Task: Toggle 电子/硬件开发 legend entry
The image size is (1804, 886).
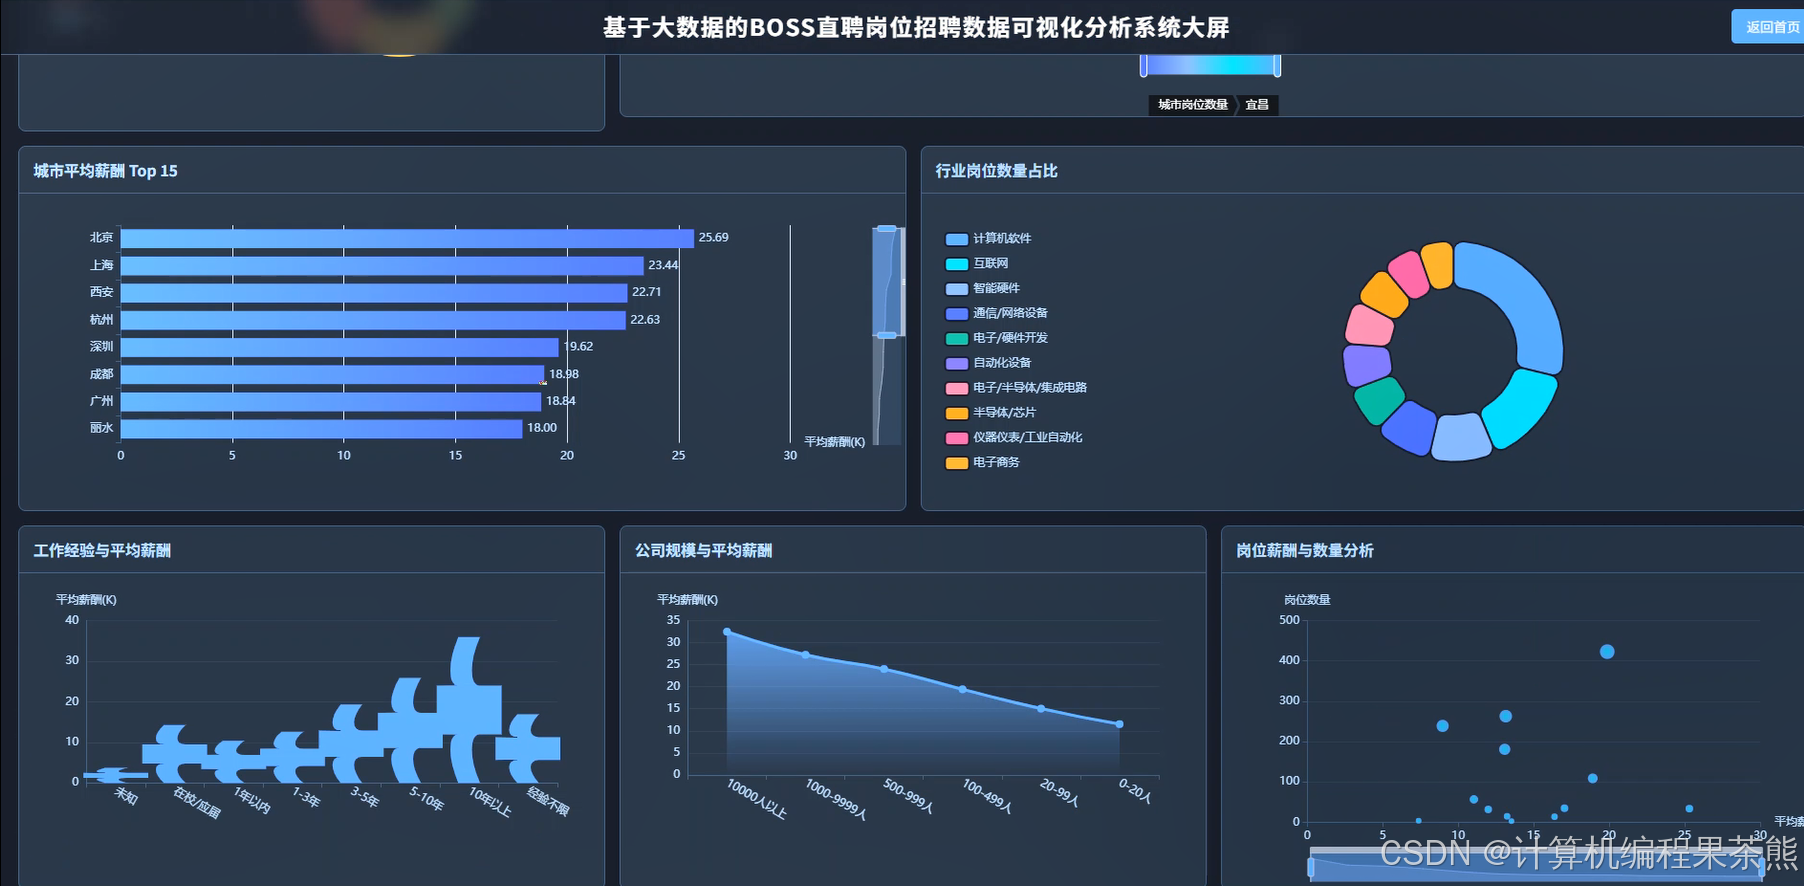Action: click(997, 339)
